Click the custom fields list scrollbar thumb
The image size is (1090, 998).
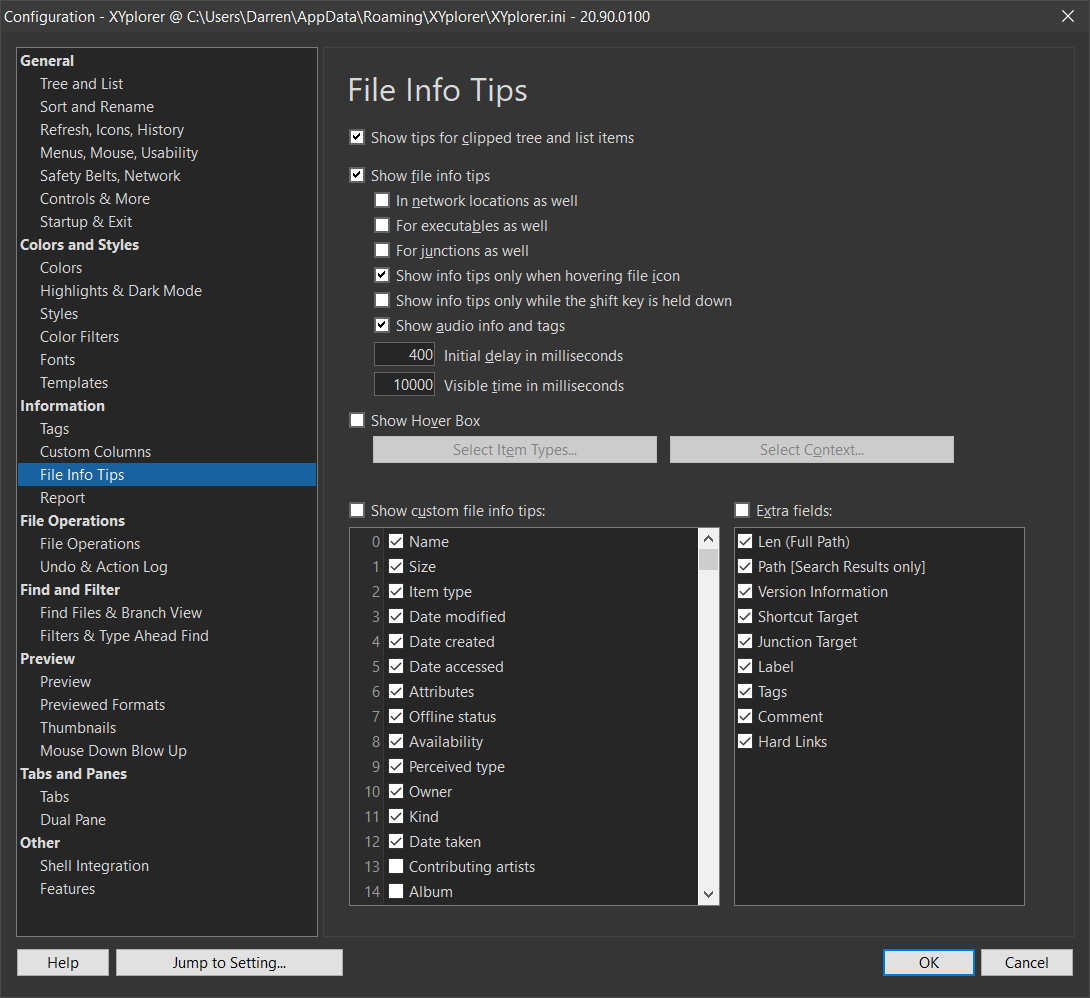[x=708, y=559]
